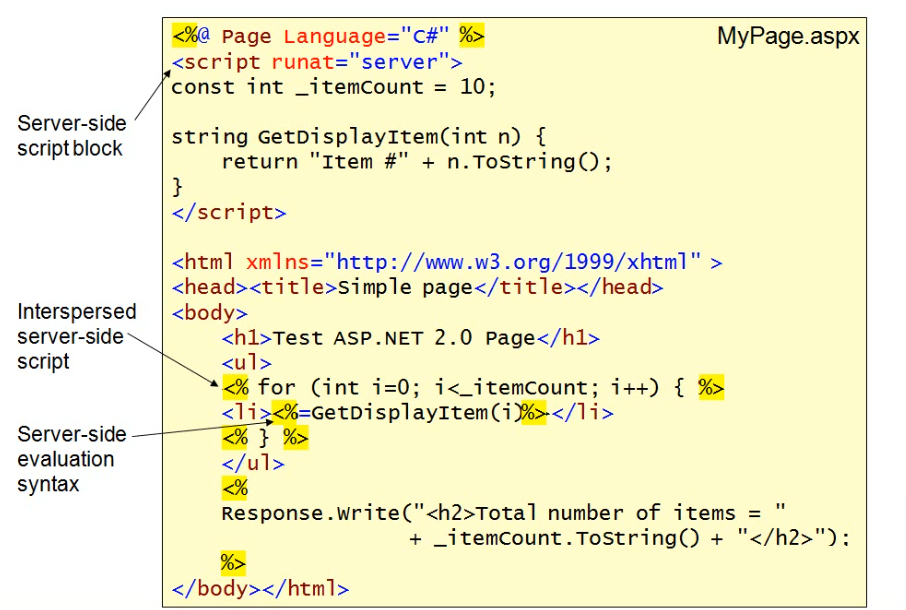Click the <script runat="server"> opening tag

click(317, 62)
